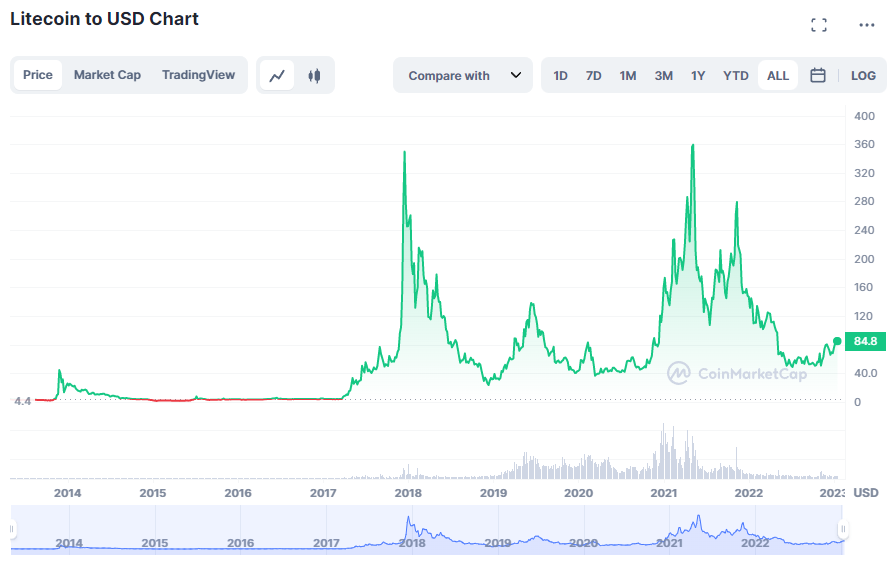
Task: Select the ALL time range
Action: (x=777, y=75)
